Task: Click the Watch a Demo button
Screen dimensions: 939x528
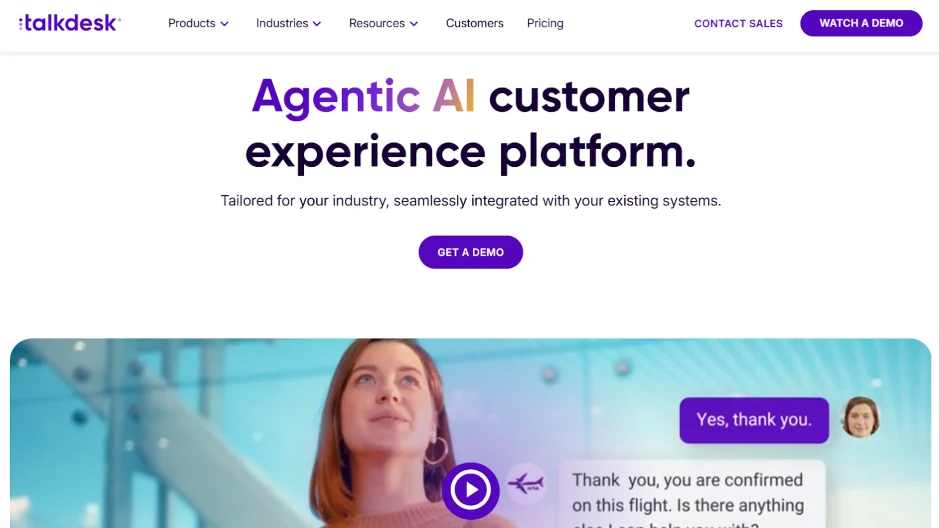Action: tap(861, 23)
